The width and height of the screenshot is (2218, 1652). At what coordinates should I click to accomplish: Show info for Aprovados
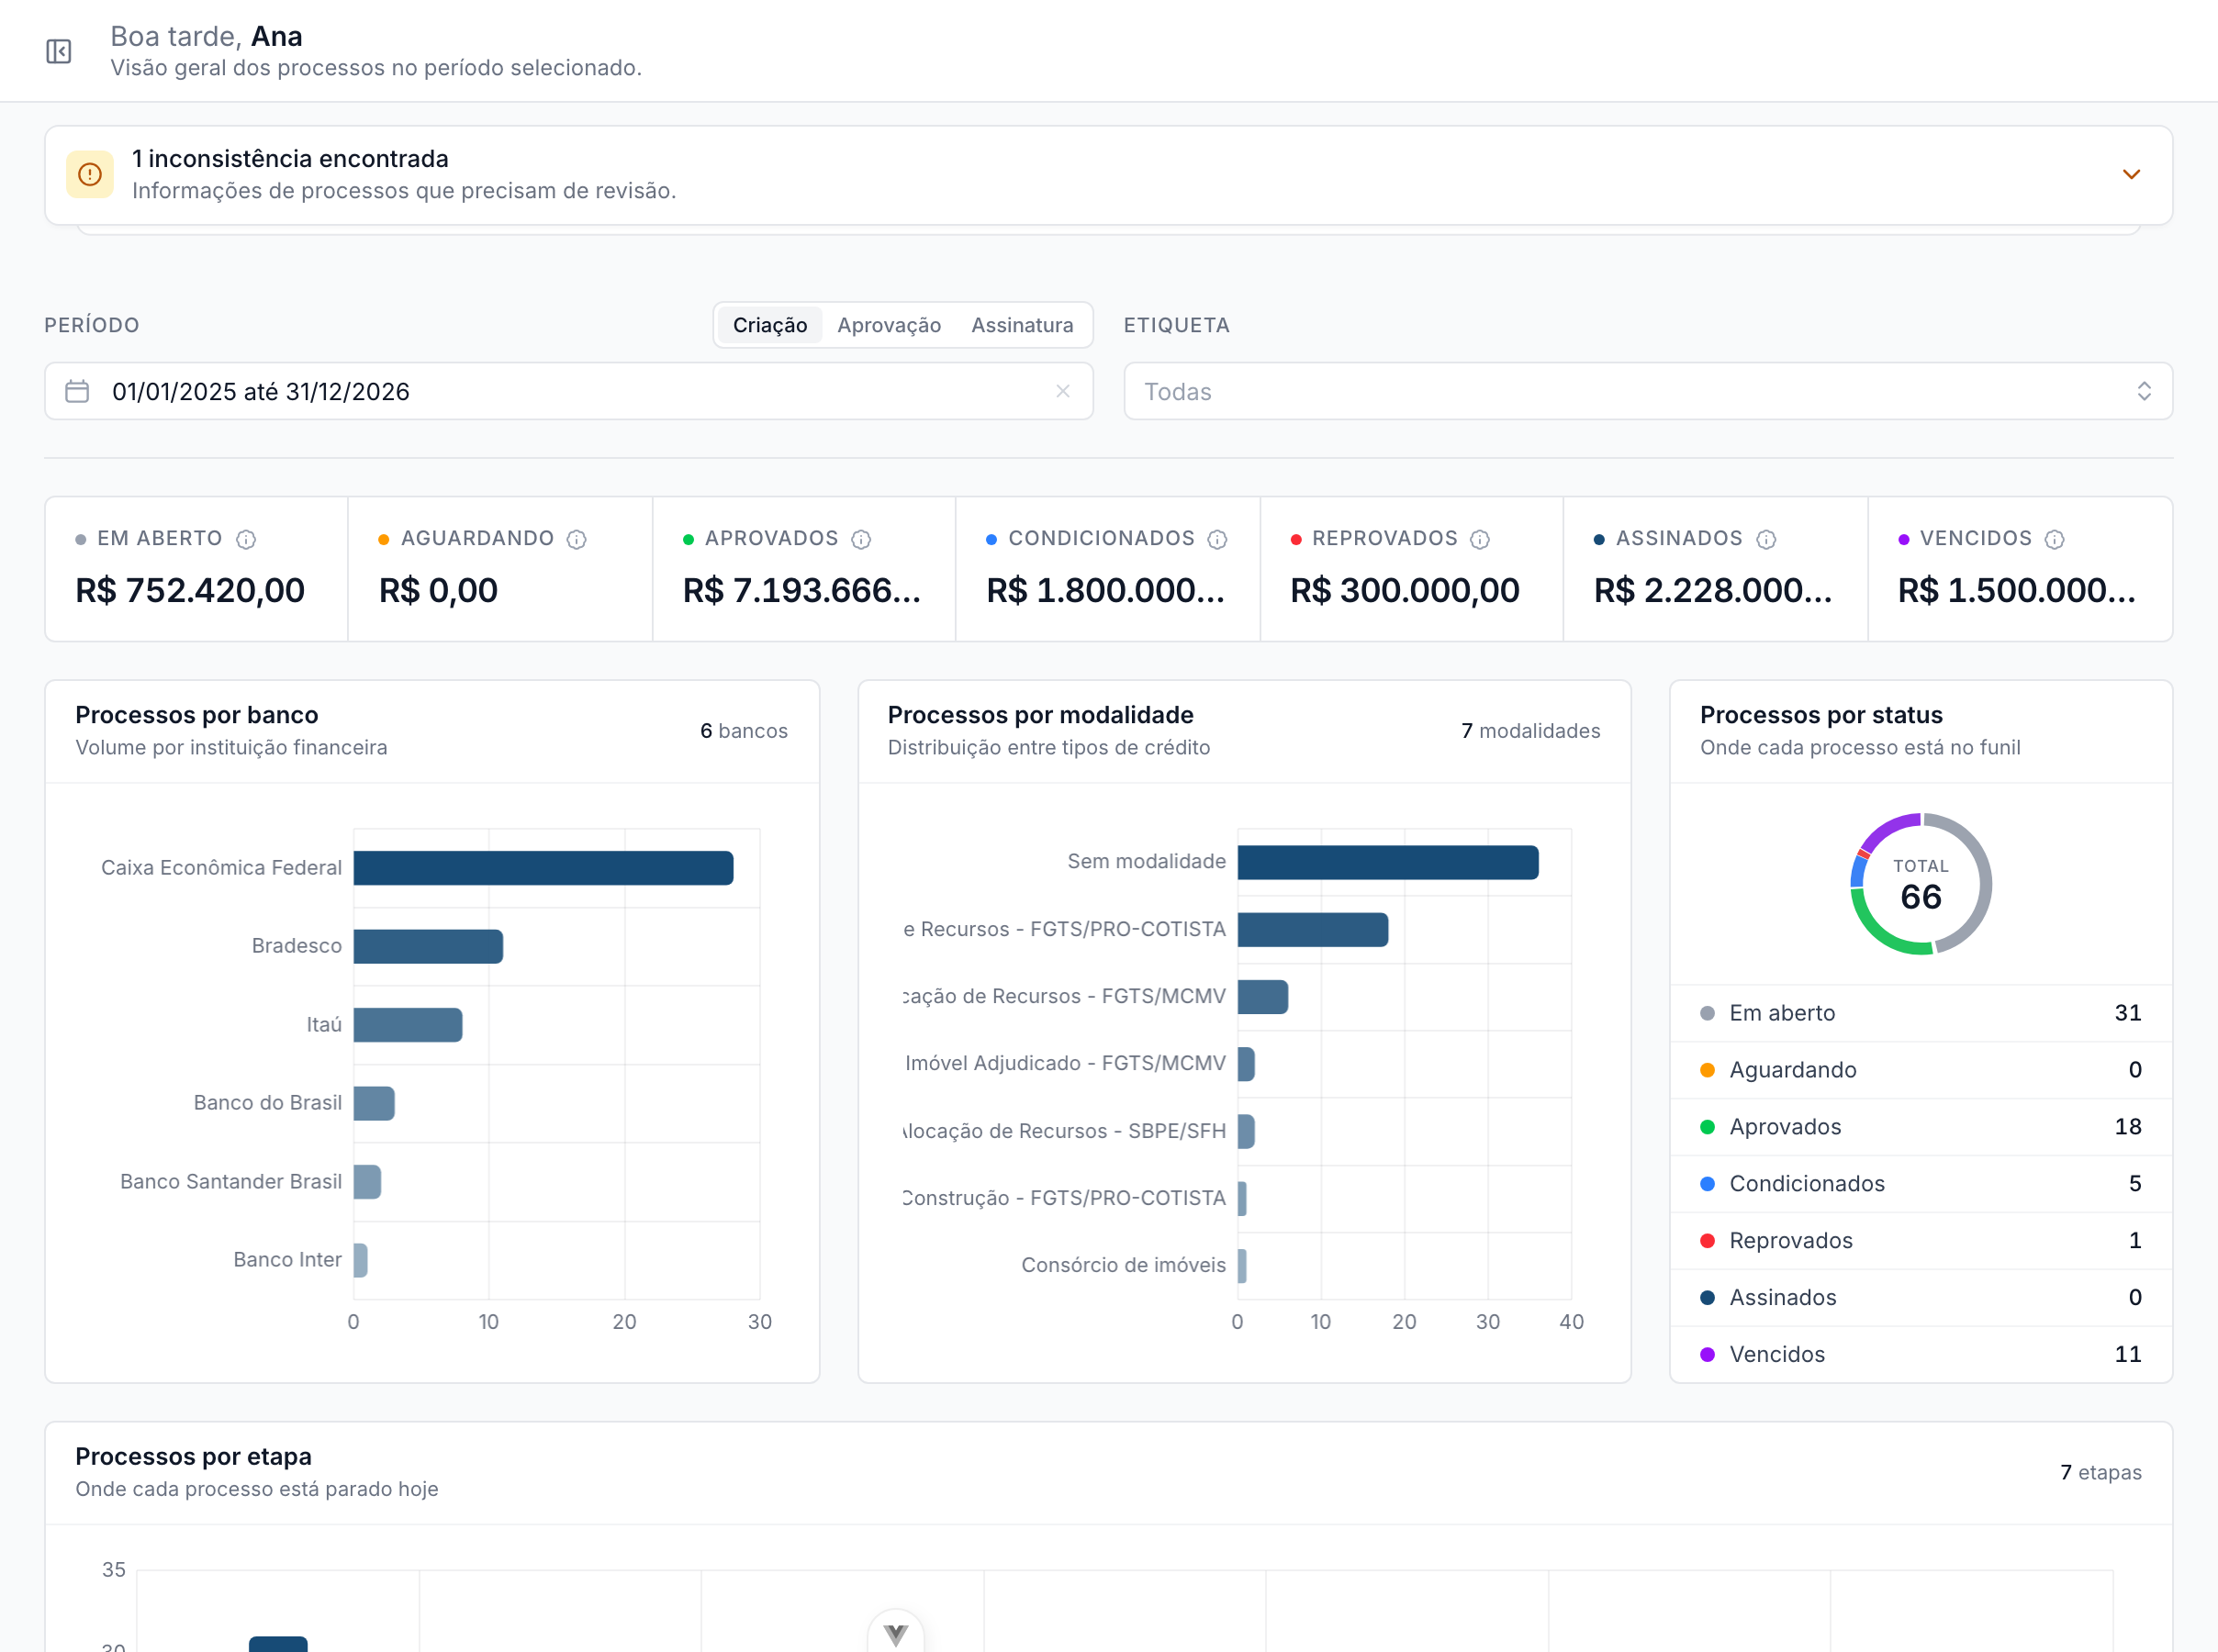tap(861, 540)
